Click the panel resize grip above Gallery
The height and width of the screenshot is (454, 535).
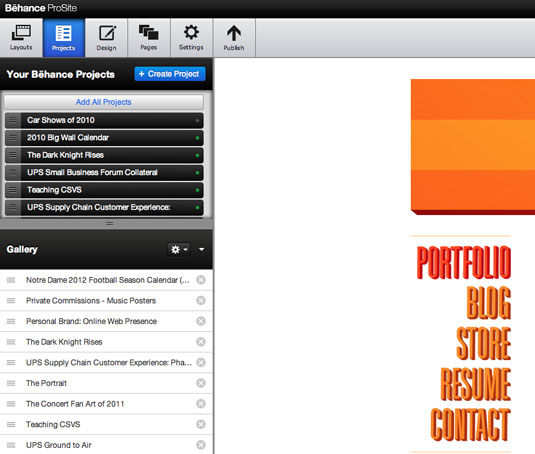point(110,224)
